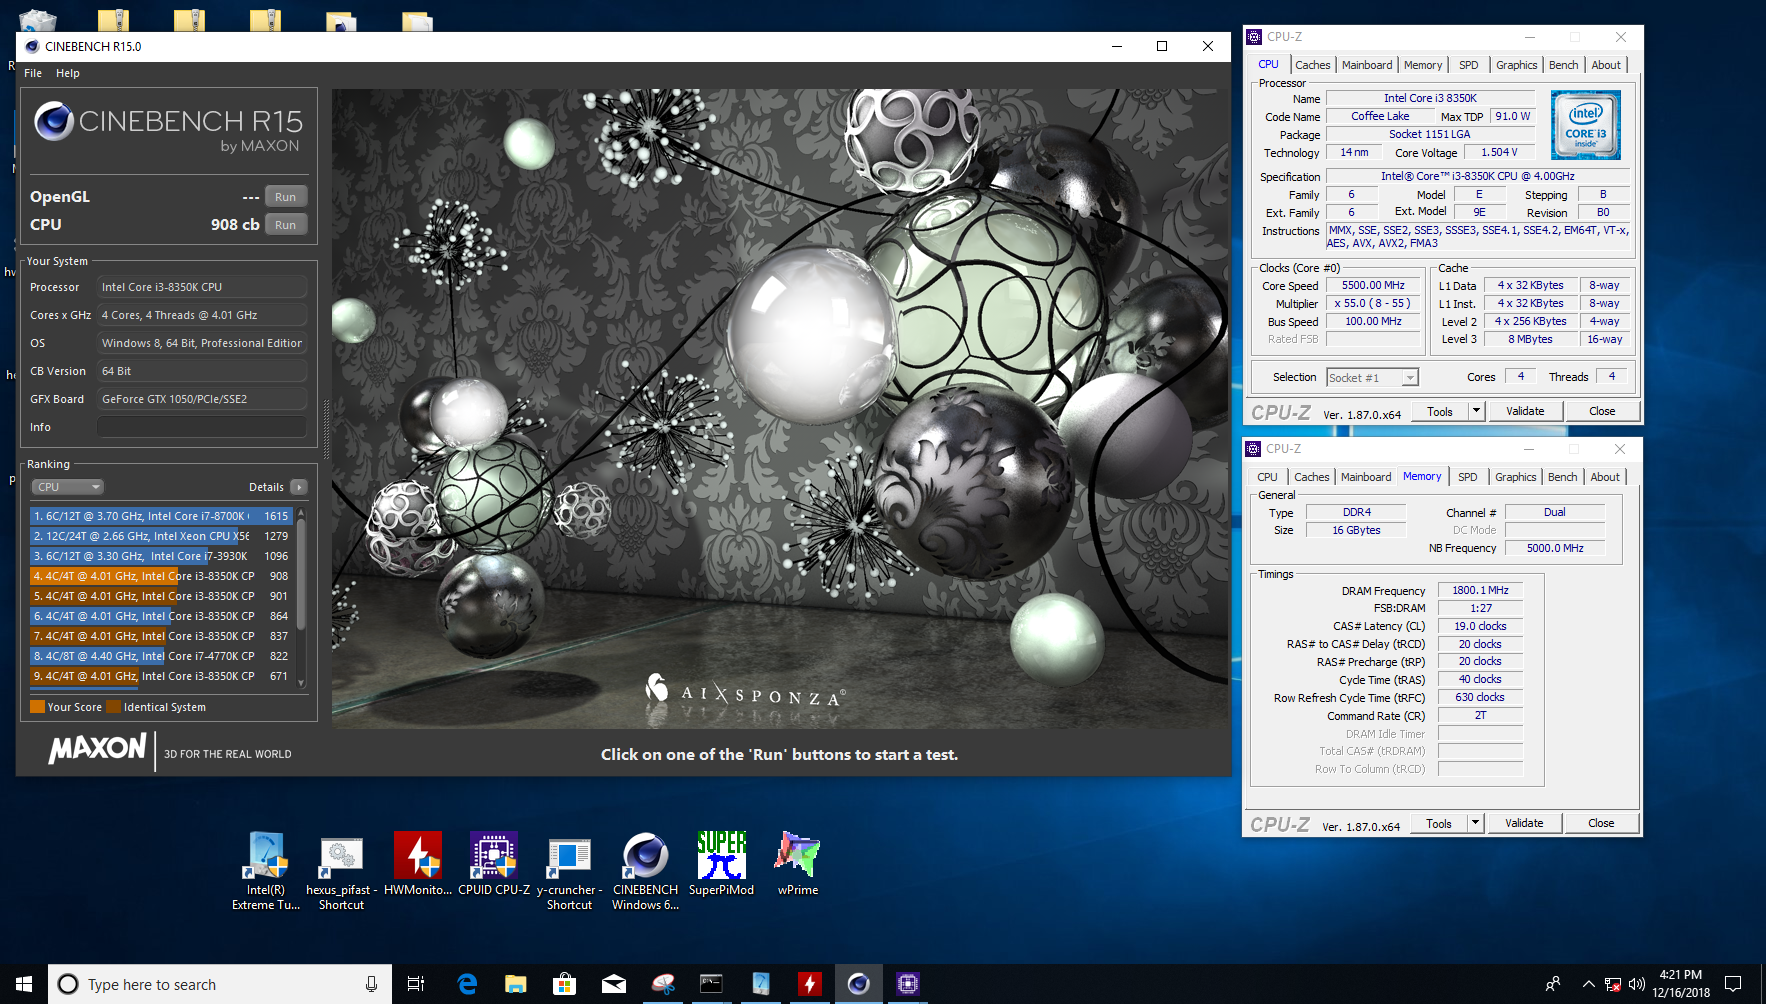Open the Intel Extreme Tuning desktop shortcut

[266, 868]
